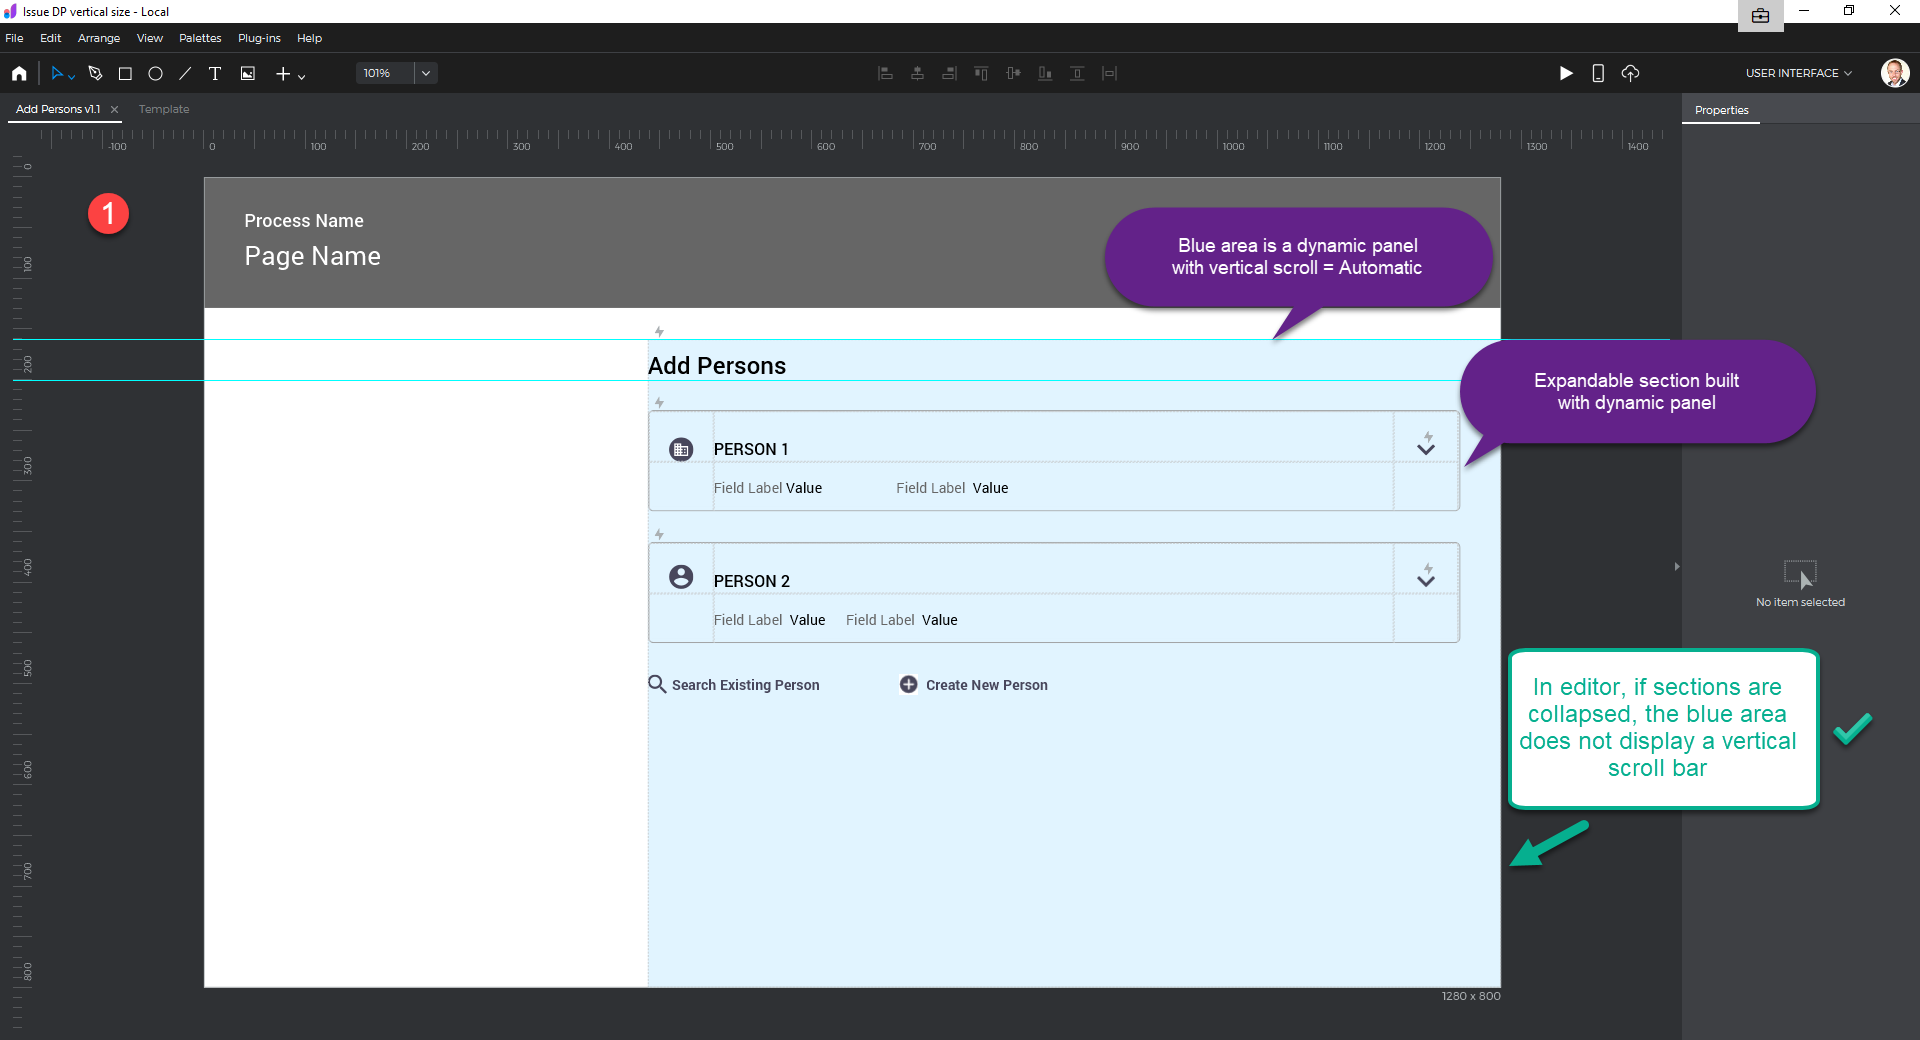Expand the PERSON 1 section chevron
Image resolution: width=1920 pixels, height=1040 pixels.
point(1426,449)
